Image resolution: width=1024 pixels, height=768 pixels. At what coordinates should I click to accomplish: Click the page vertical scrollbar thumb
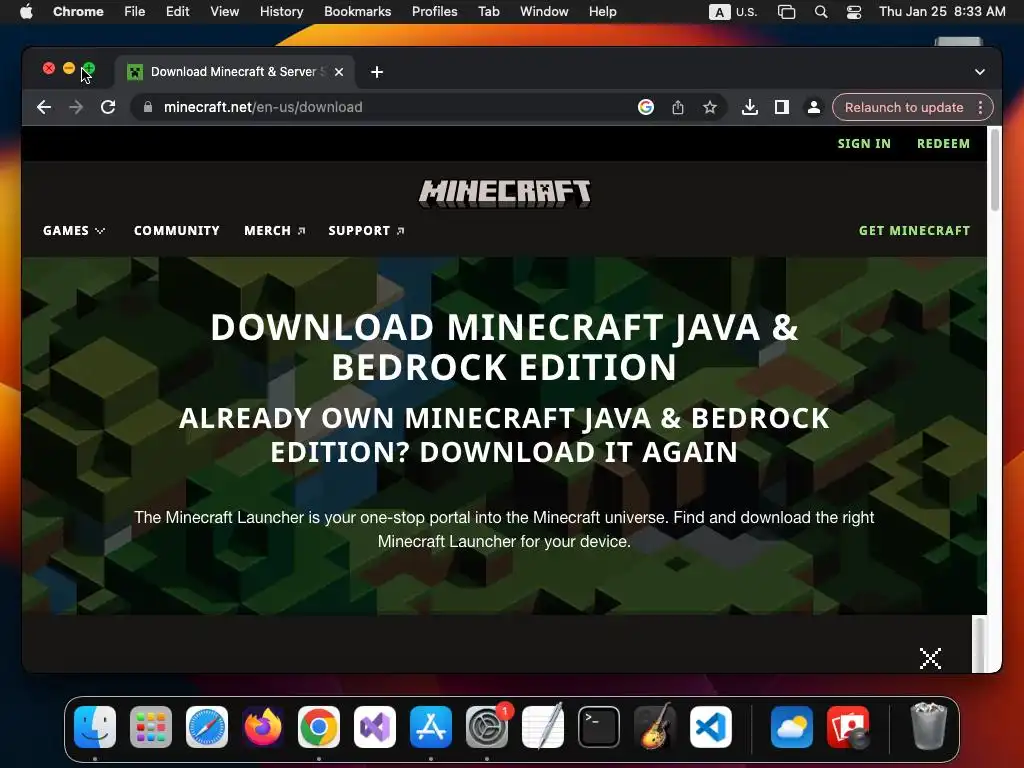[995, 170]
